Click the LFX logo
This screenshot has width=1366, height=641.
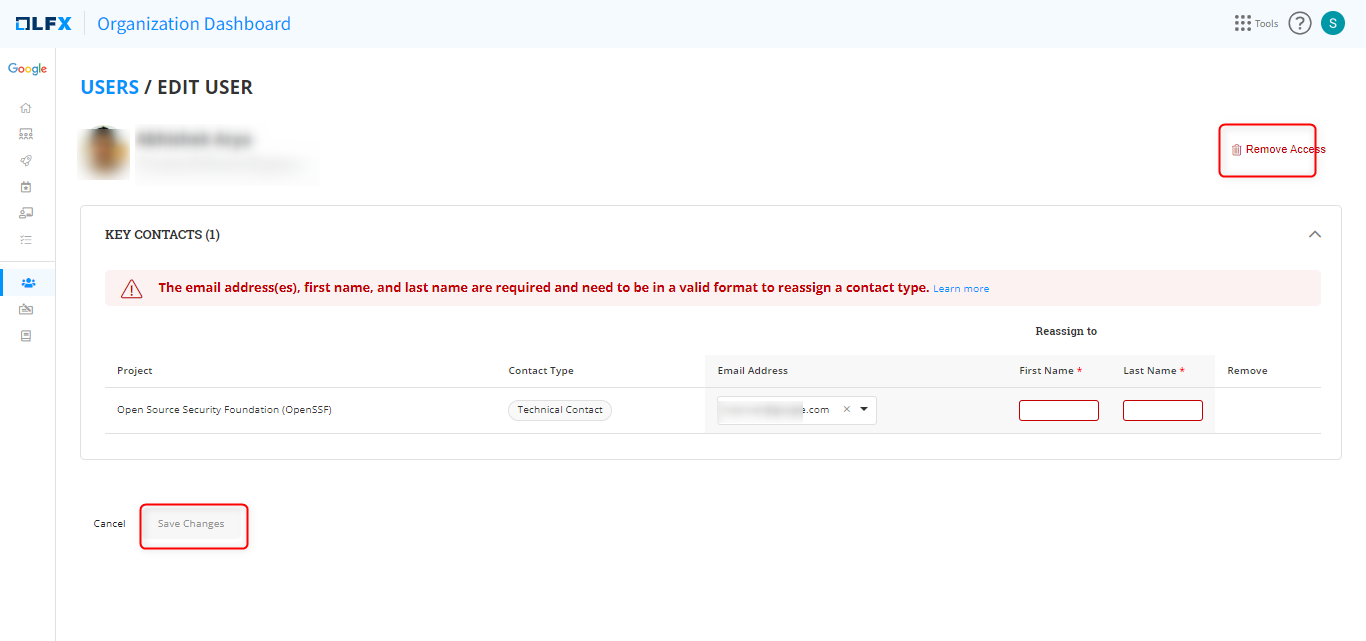click(x=44, y=23)
